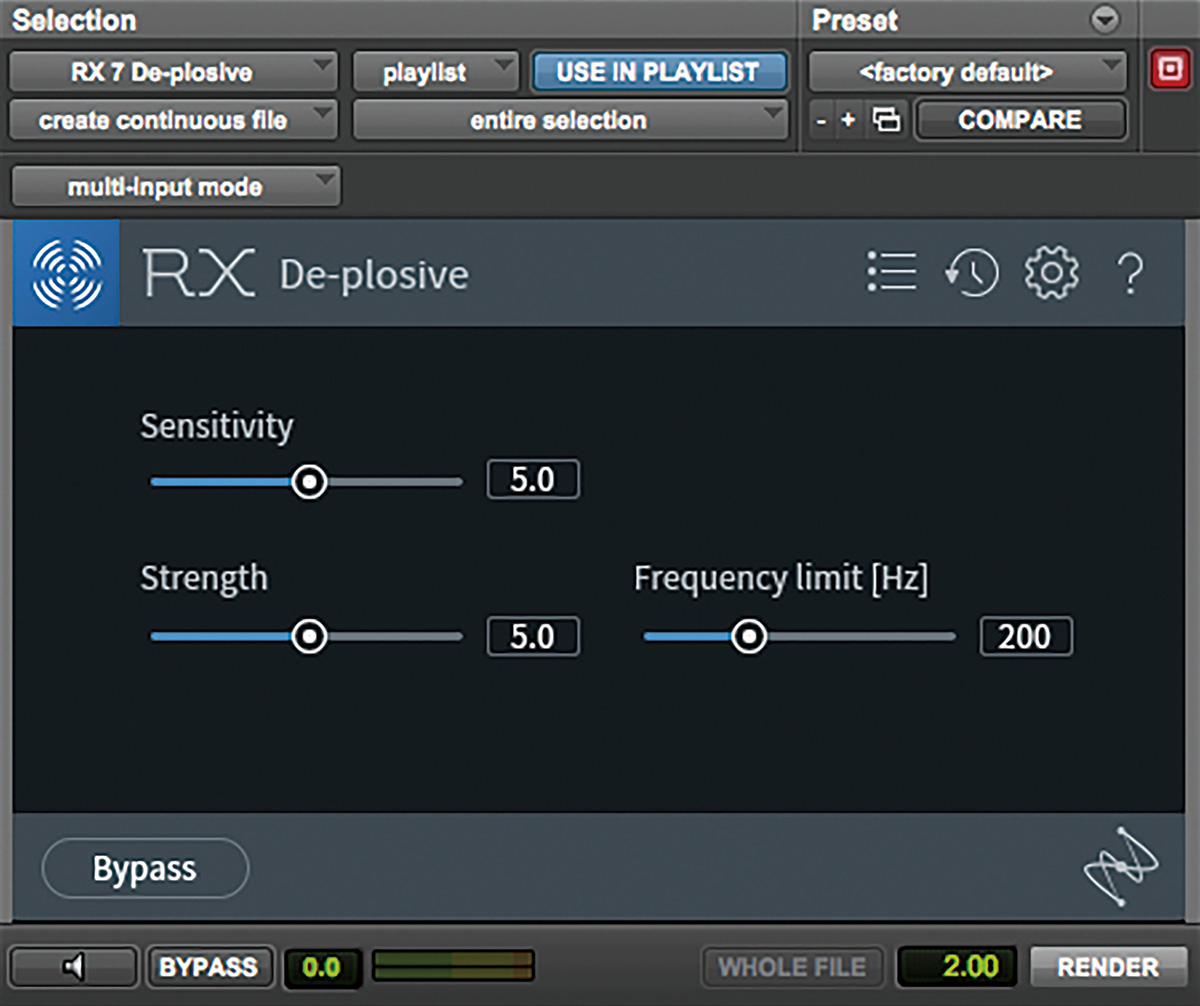Click the 2.00 handle length field
1200x1006 pixels.
[x=958, y=967]
